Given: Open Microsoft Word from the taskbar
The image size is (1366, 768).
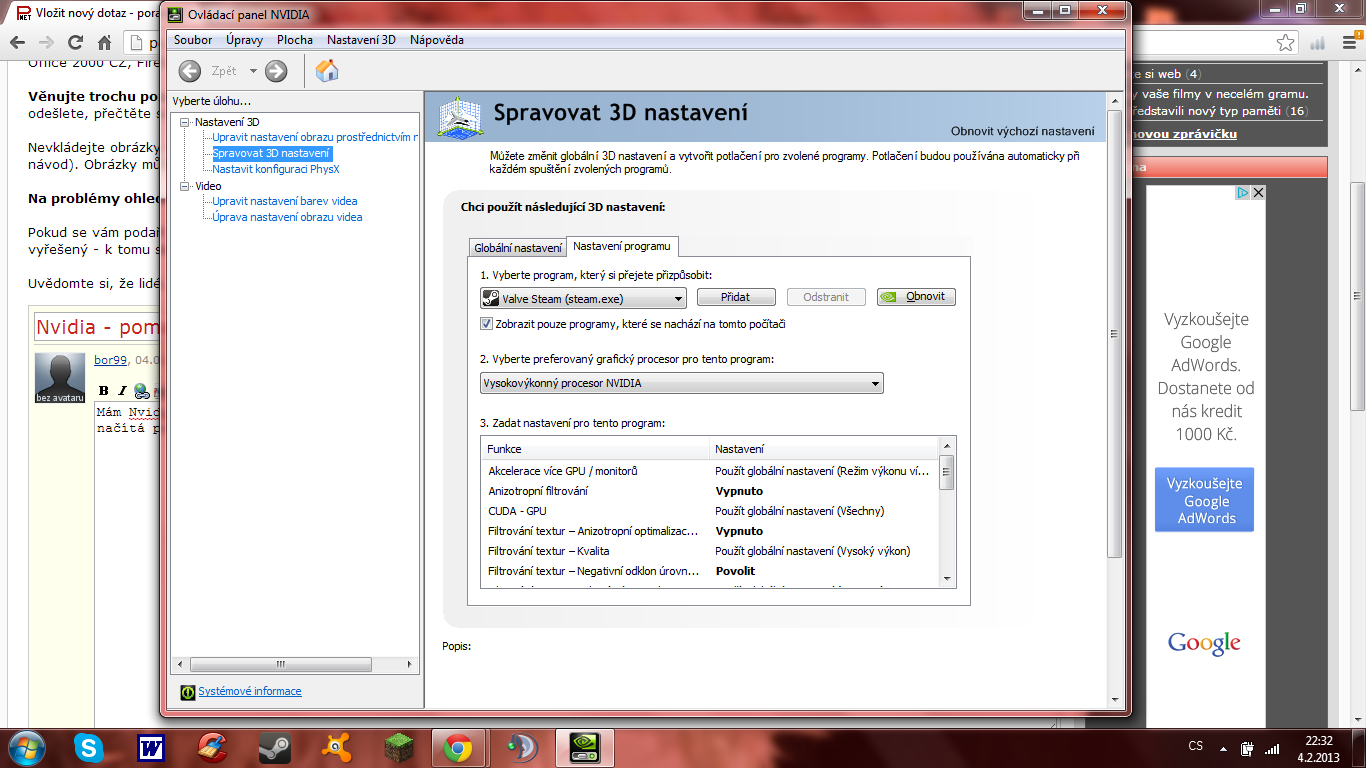Looking at the screenshot, I should coord(151,748).
